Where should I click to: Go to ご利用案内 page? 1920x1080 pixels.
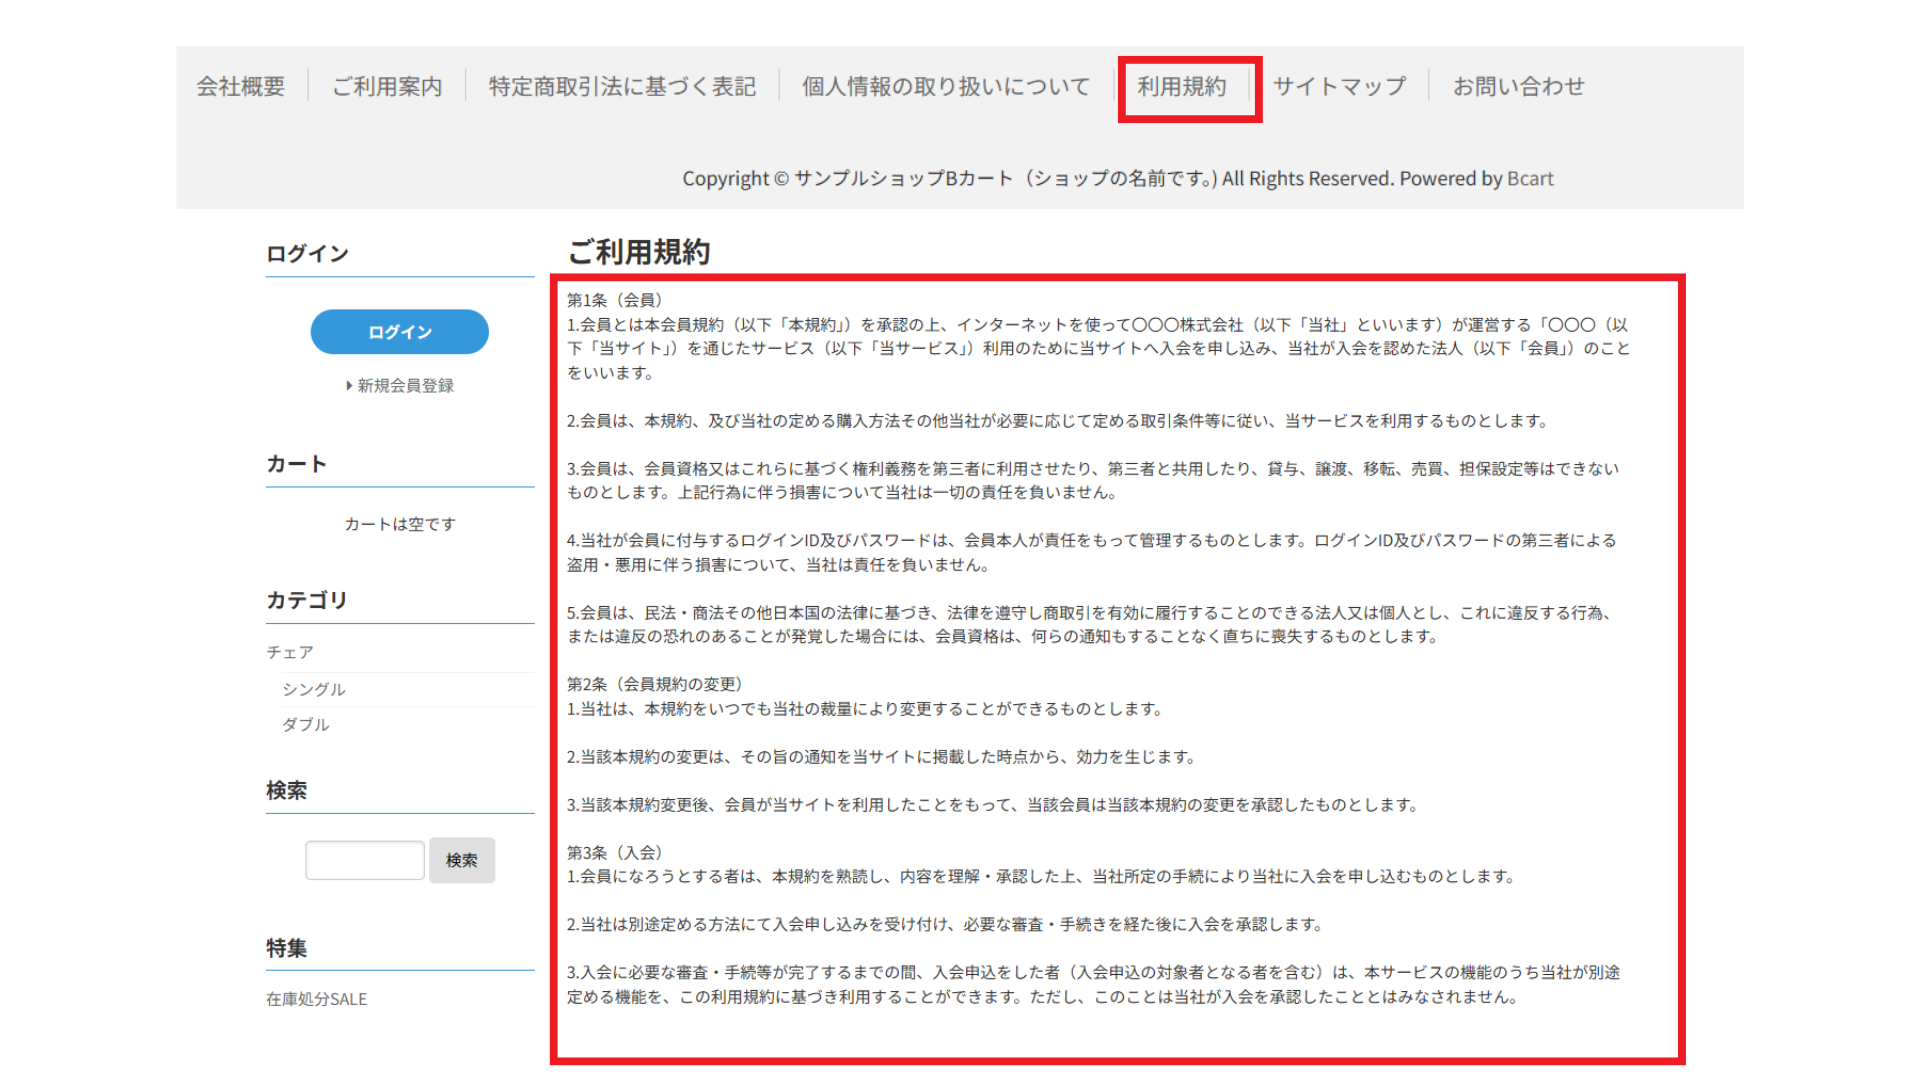pyautogui.click(x=387, y=87)
